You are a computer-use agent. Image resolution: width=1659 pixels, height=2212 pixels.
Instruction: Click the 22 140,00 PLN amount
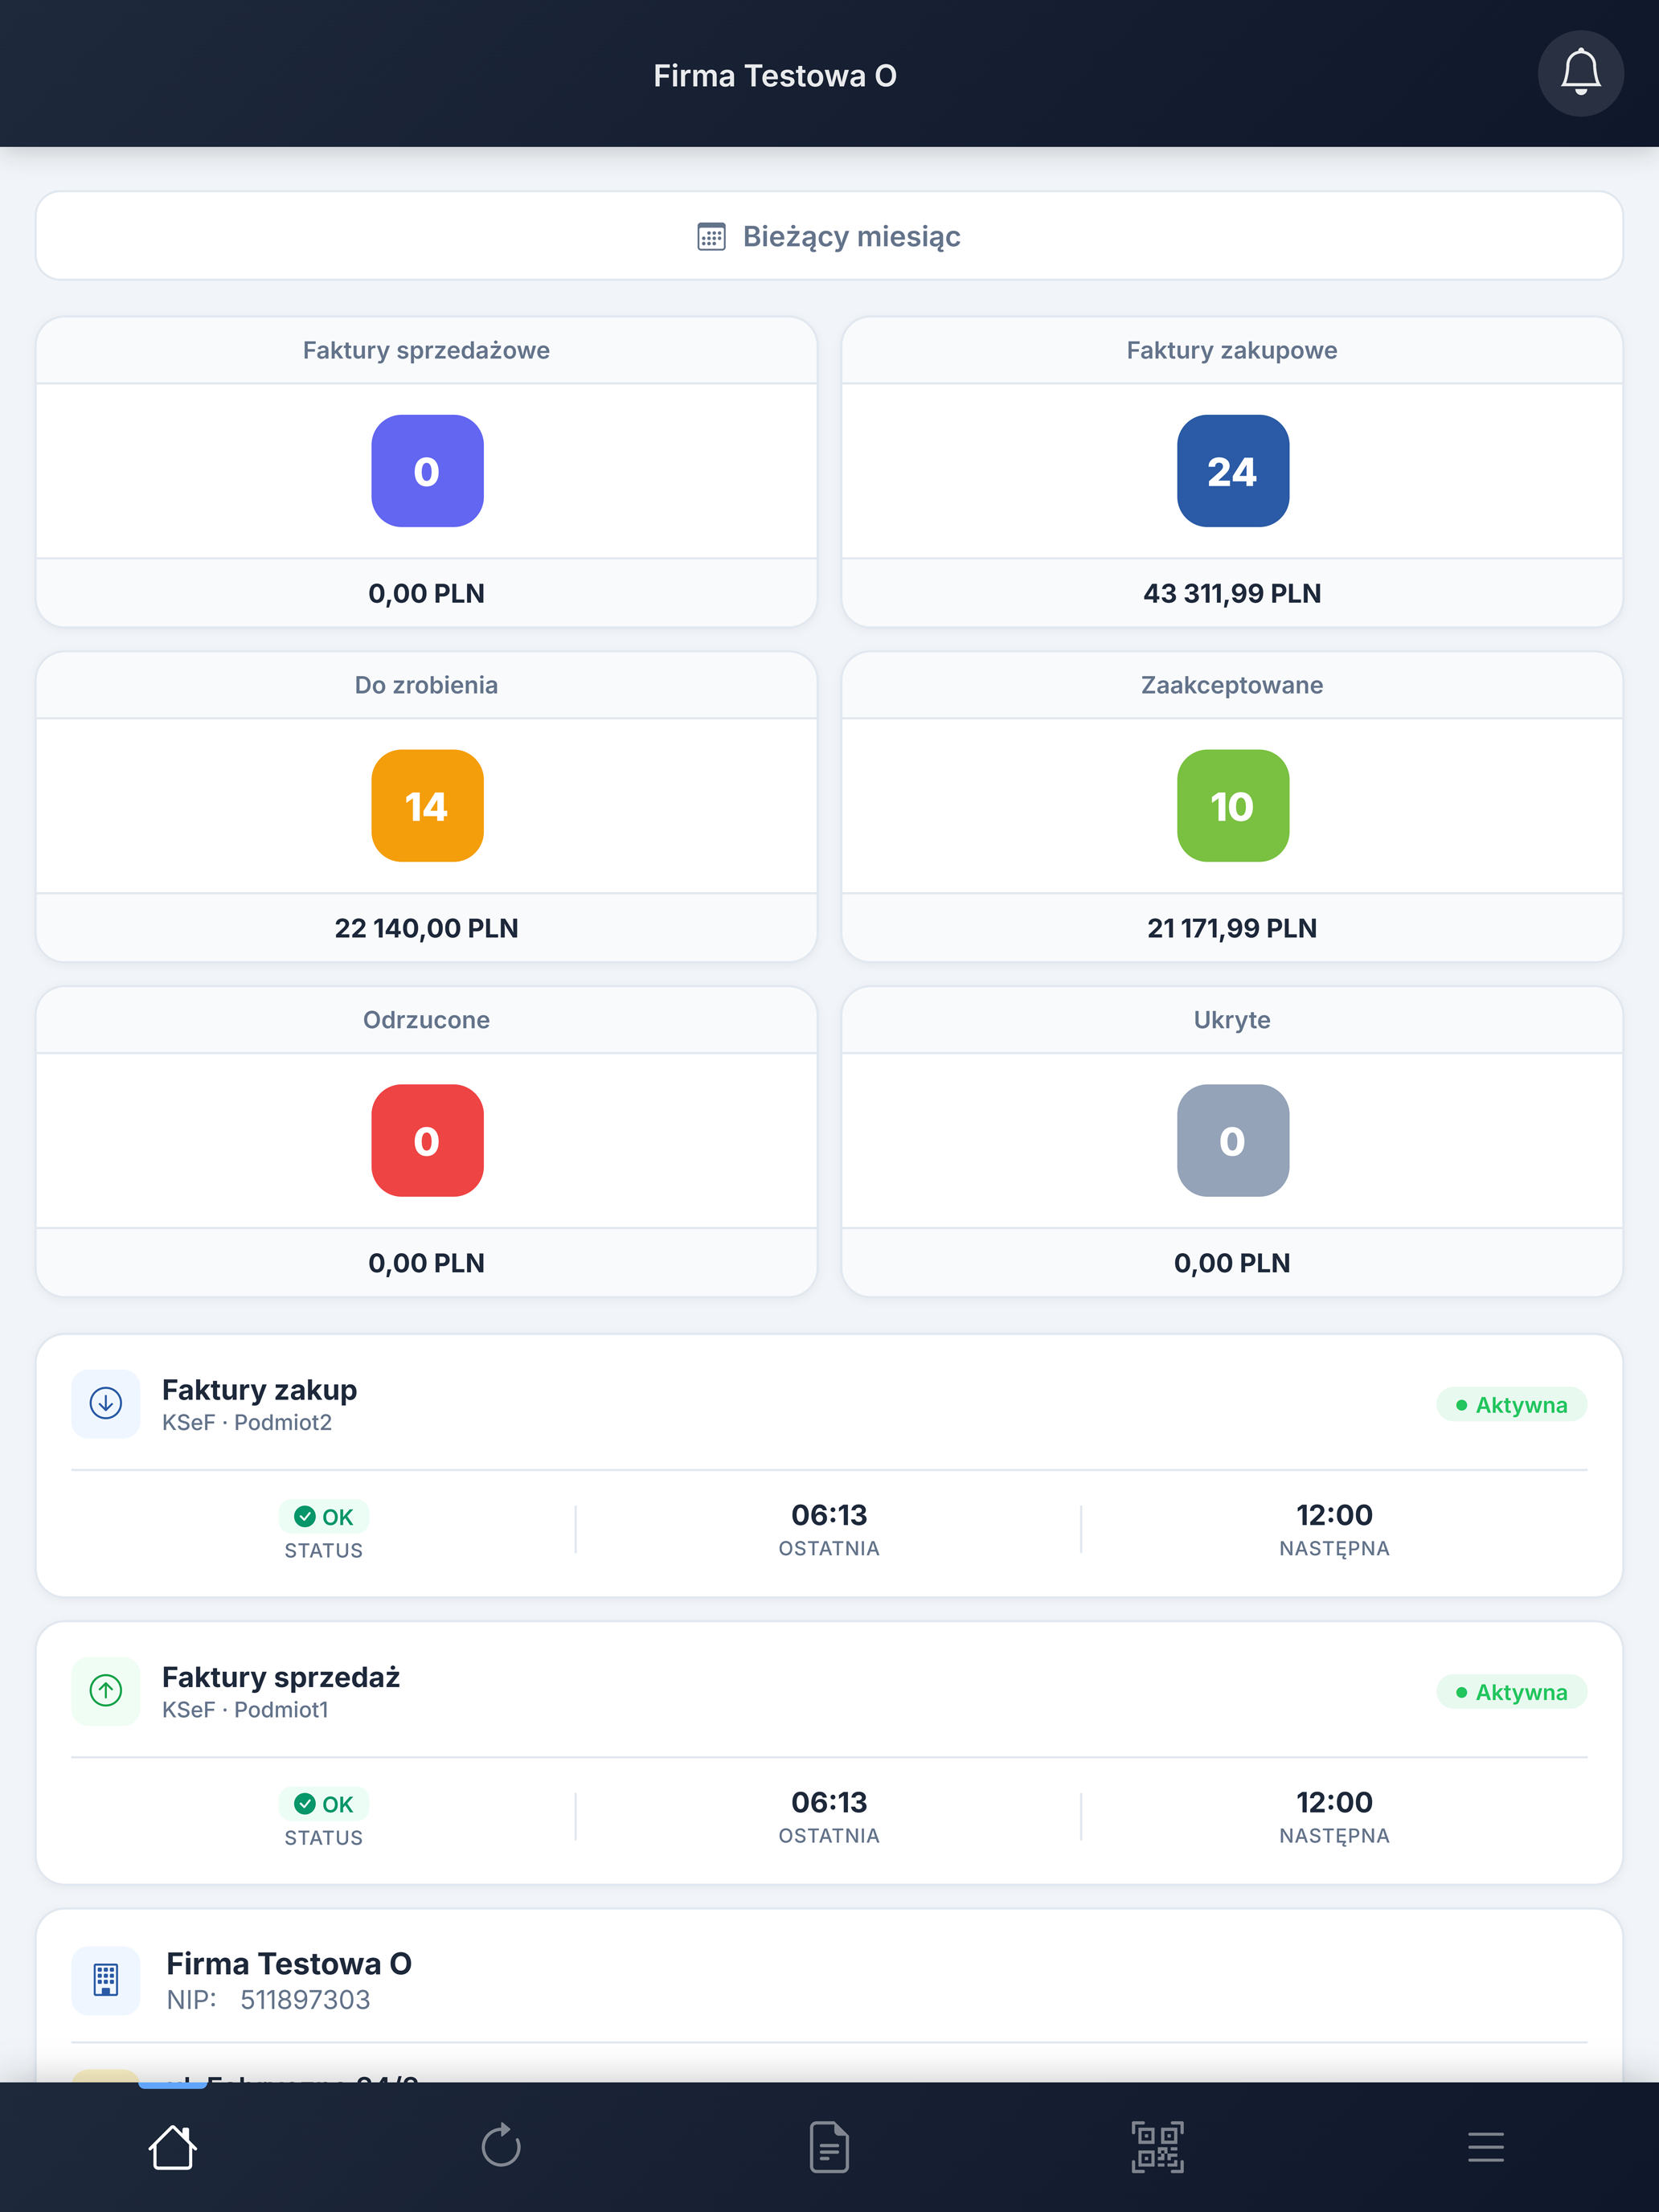427,929
